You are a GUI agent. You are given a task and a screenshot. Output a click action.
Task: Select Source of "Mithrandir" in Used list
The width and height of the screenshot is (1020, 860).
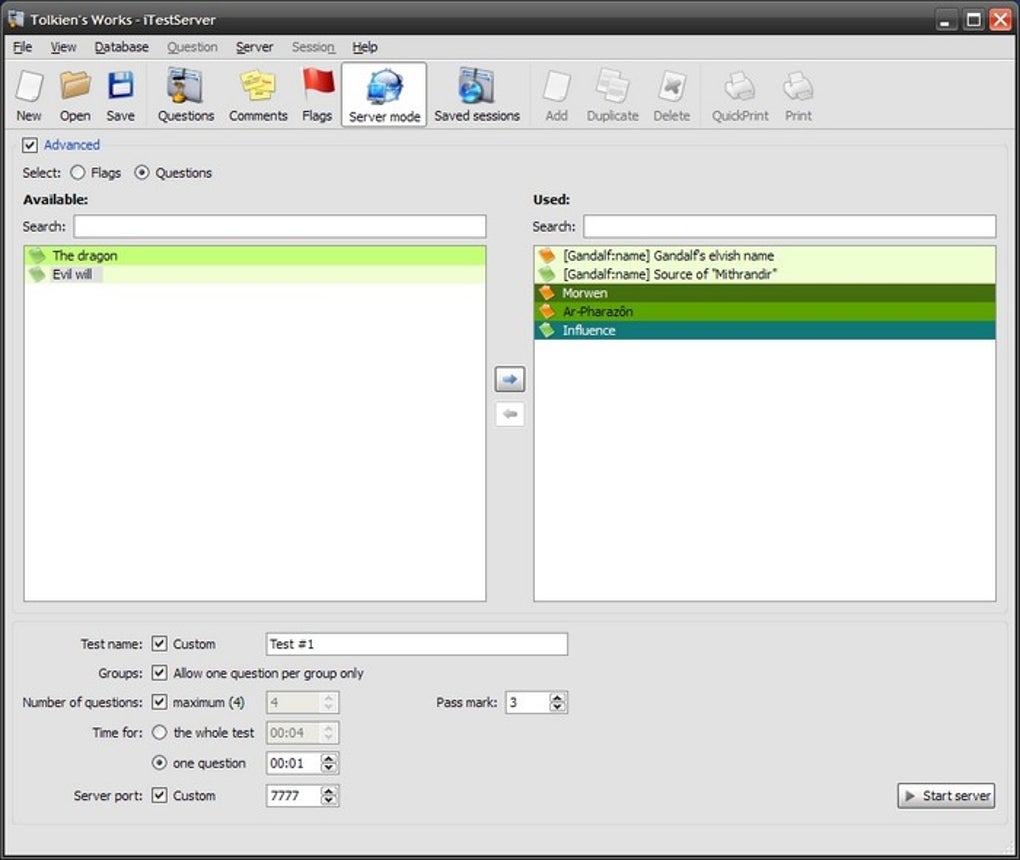(x=765, y=275)
